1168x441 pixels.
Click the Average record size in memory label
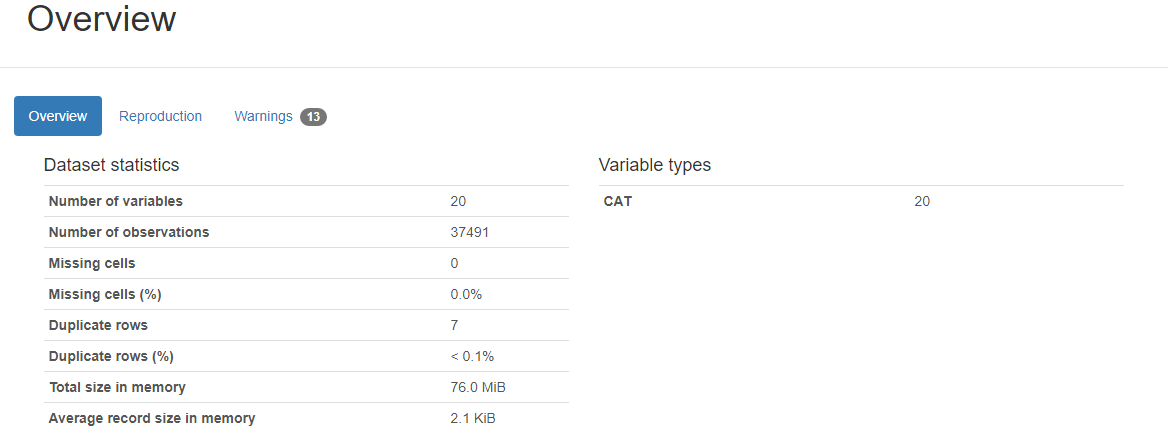(151, 418)
